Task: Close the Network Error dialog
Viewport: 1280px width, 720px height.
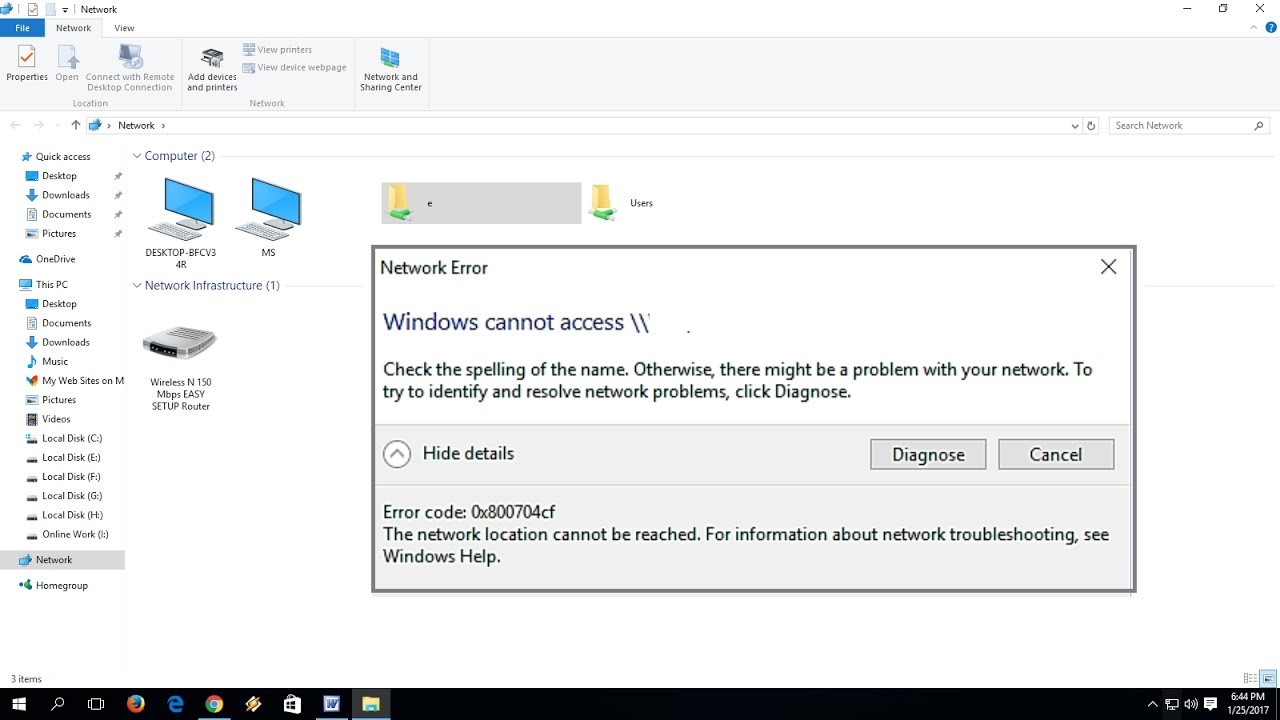Action: tap(1108, 267)
